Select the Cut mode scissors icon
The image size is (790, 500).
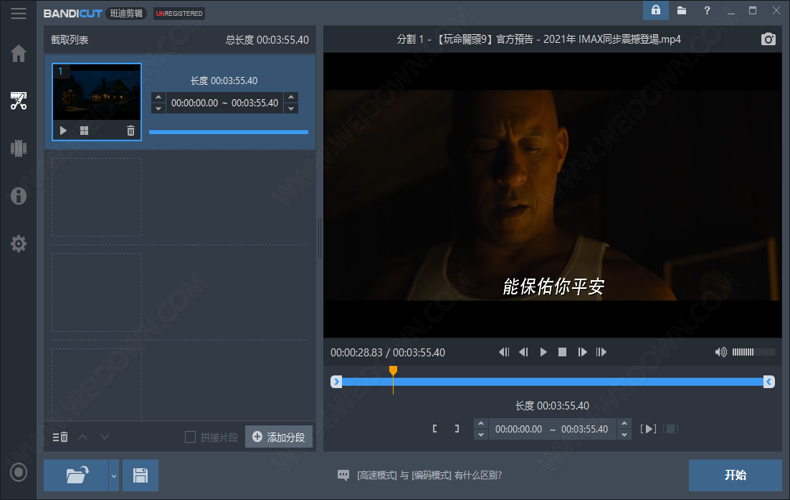pos(18,100)
